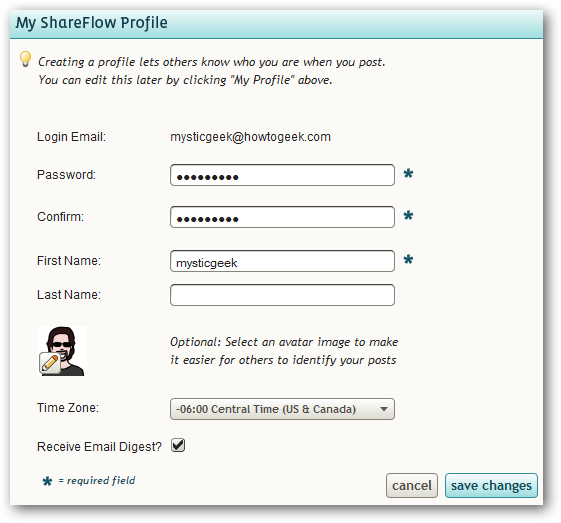
Task: Open the Time Zone dropdown
Action: [282, 409]
